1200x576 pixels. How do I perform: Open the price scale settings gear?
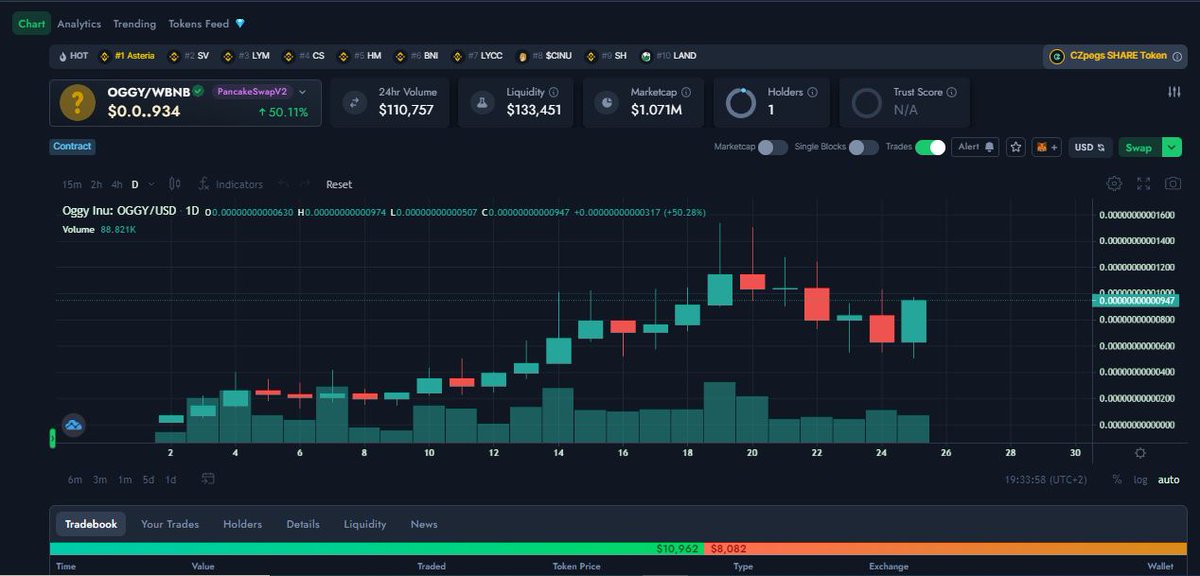[x=1140, y=453]
